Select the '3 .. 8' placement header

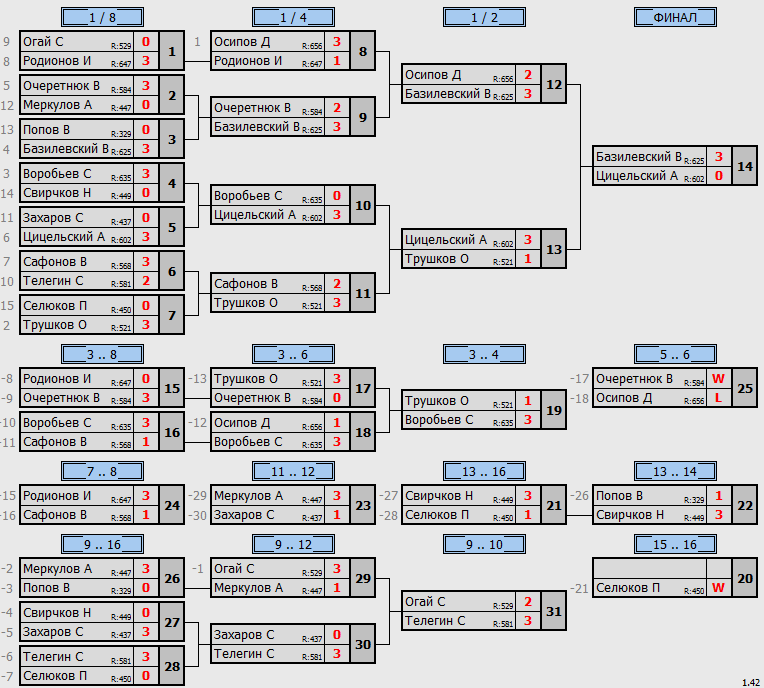point(102,354)
